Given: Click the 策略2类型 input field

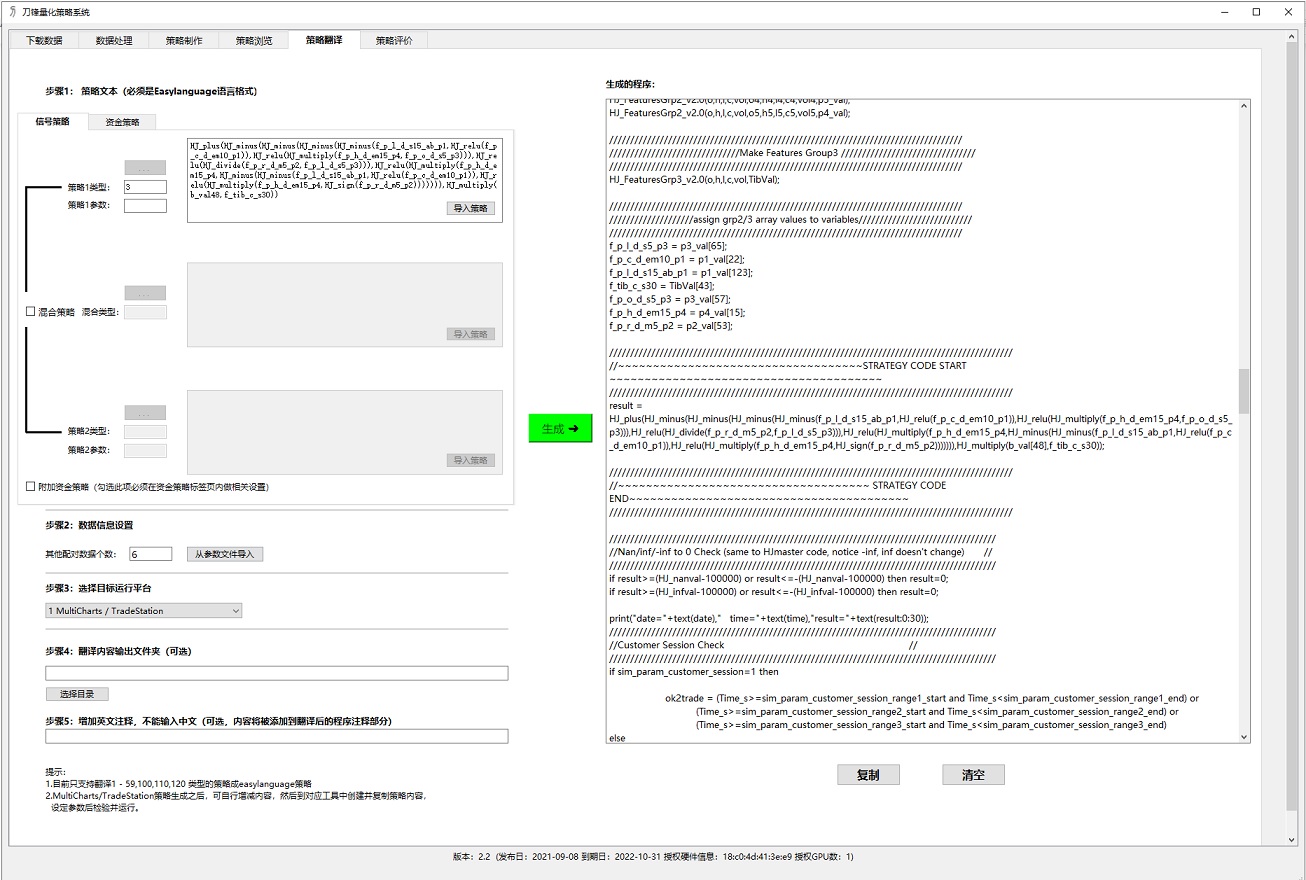Looking at the screenshot, I should [145, 431].
